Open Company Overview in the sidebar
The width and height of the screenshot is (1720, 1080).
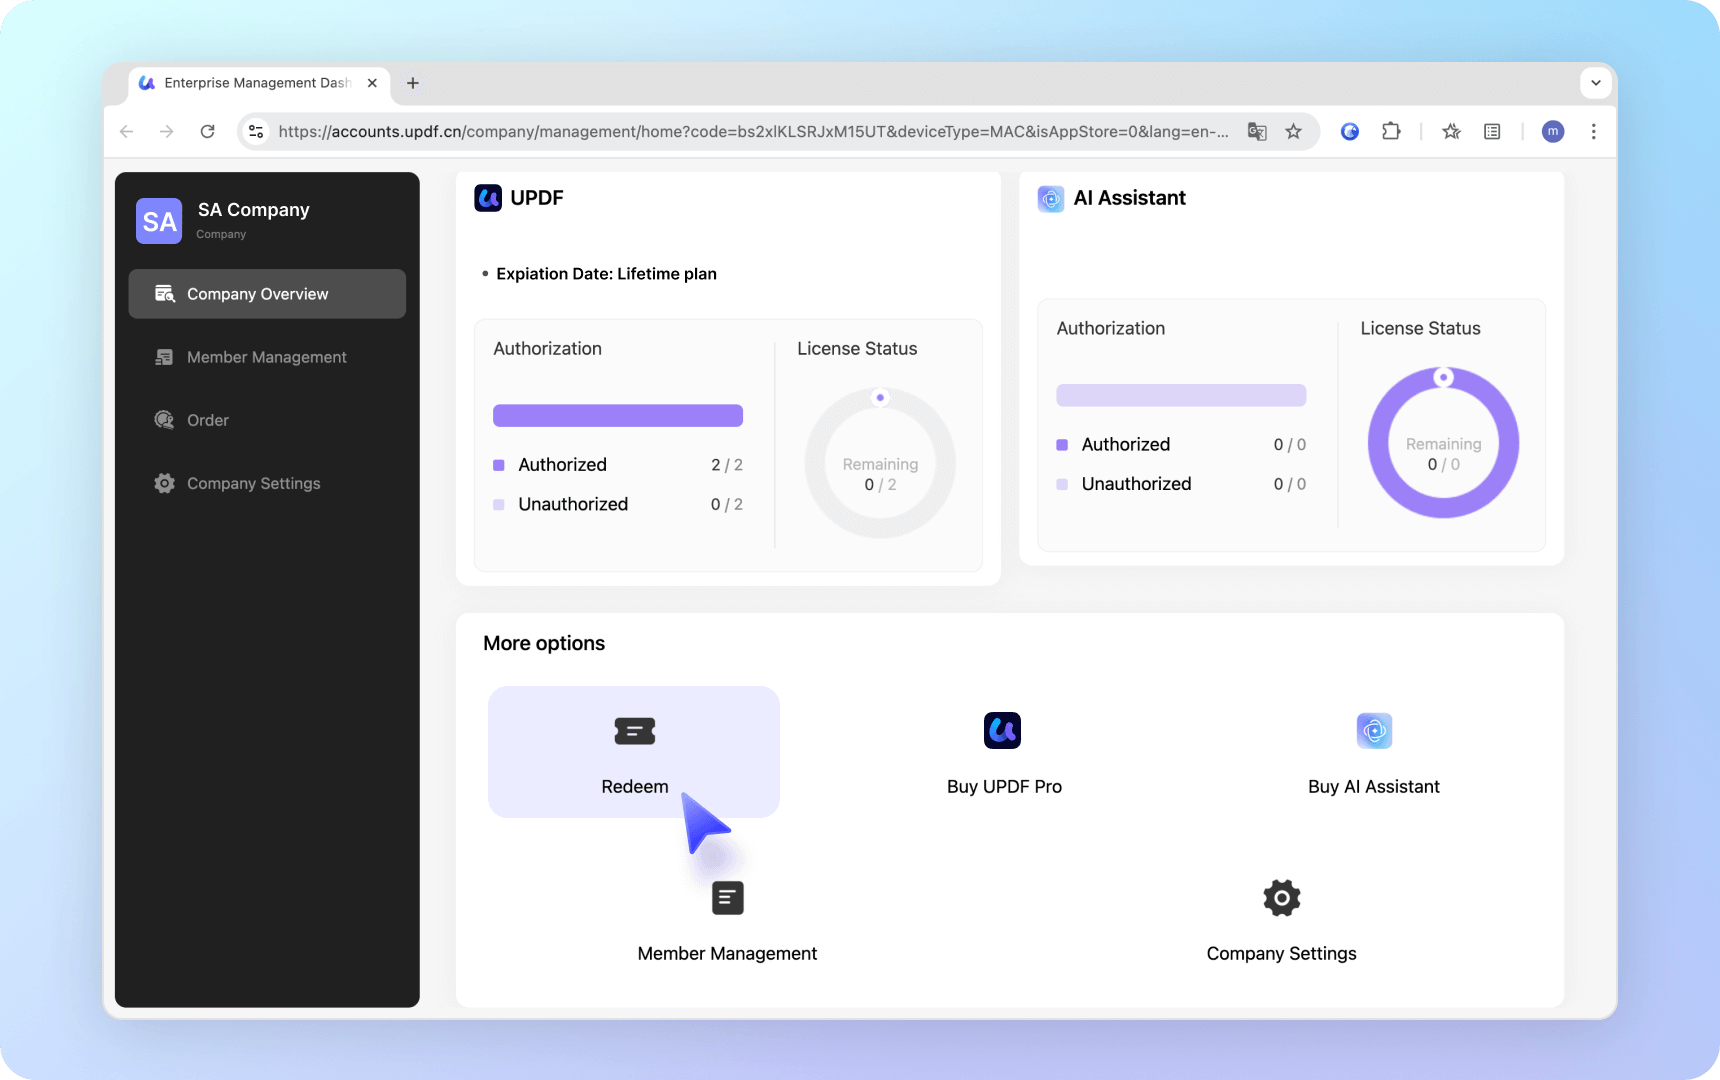pos(267,294)
